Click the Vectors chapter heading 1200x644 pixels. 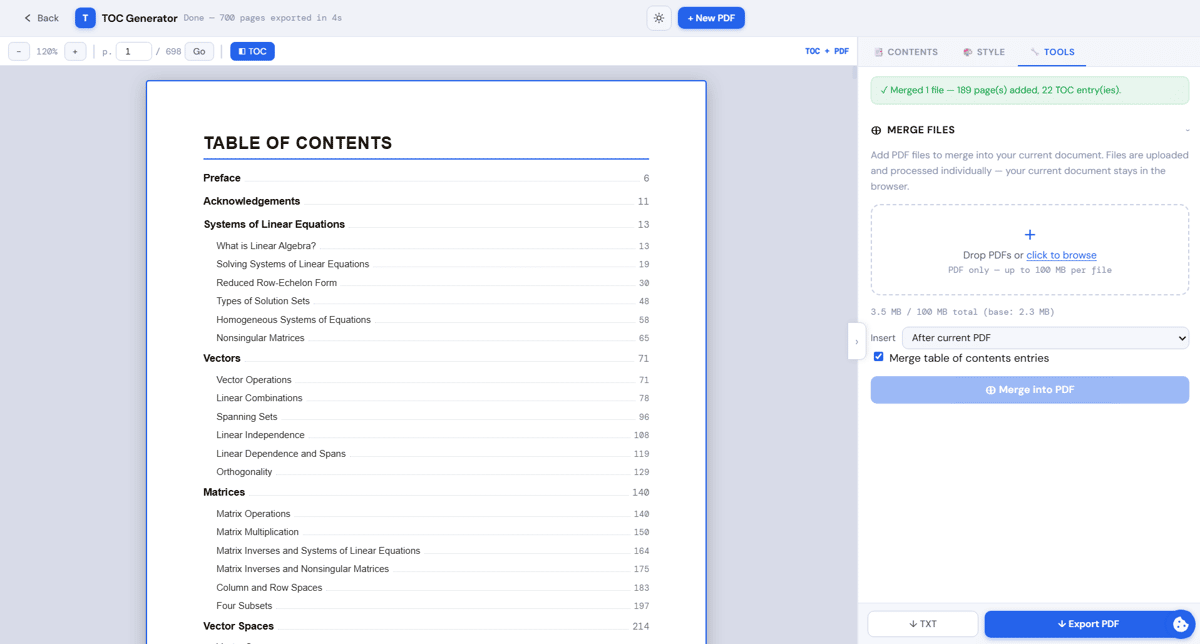pos(426,358)
